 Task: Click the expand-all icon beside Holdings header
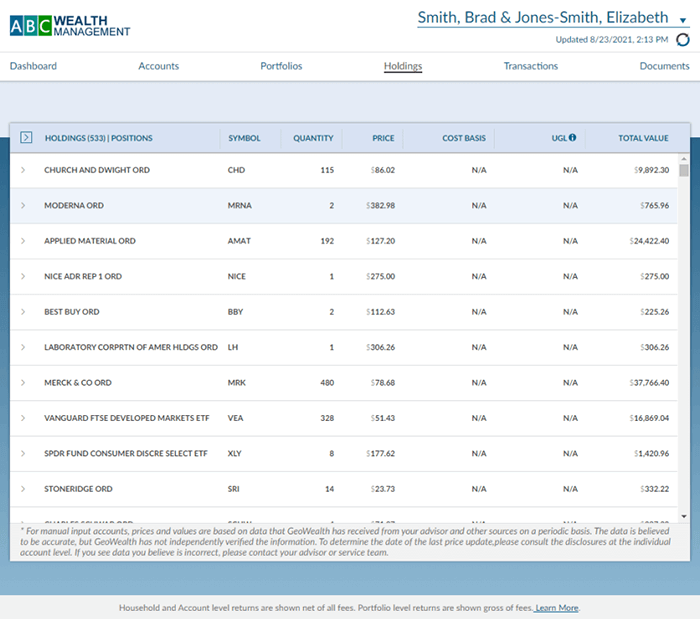[26, 137]
